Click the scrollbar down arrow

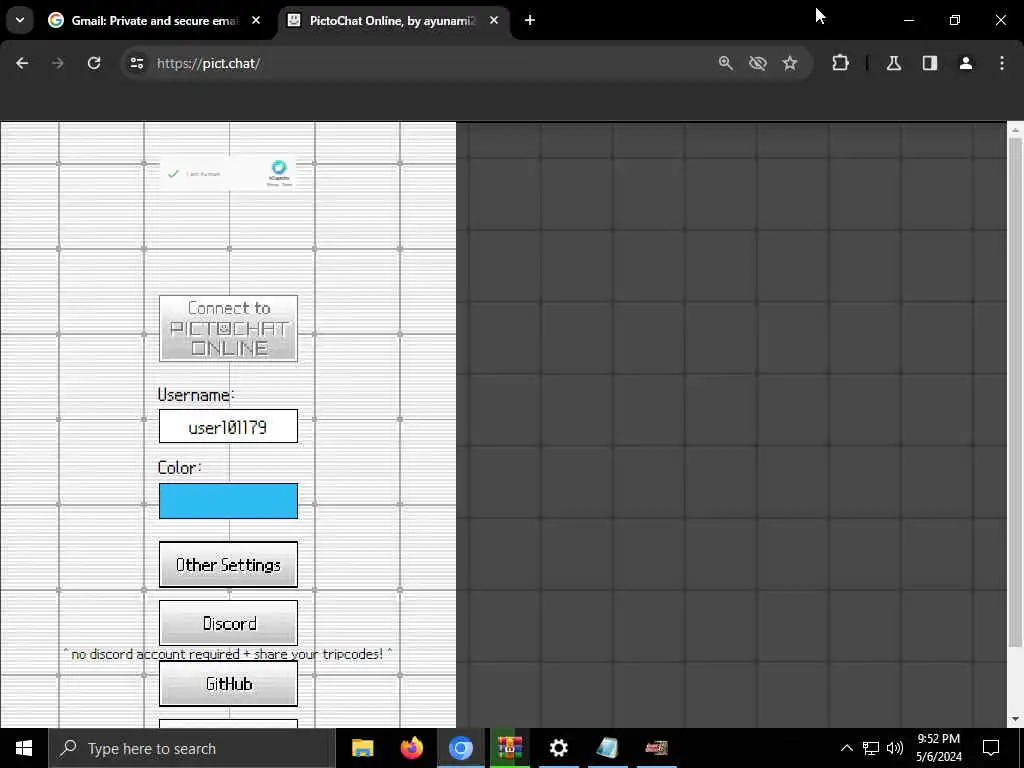(x=1015, y=719)
